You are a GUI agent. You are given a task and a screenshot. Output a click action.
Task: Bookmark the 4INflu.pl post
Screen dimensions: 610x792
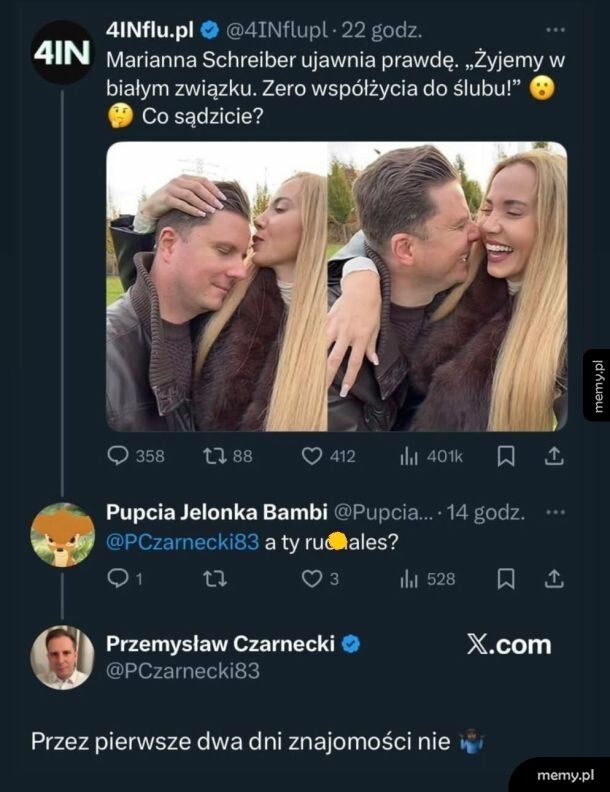506,456
